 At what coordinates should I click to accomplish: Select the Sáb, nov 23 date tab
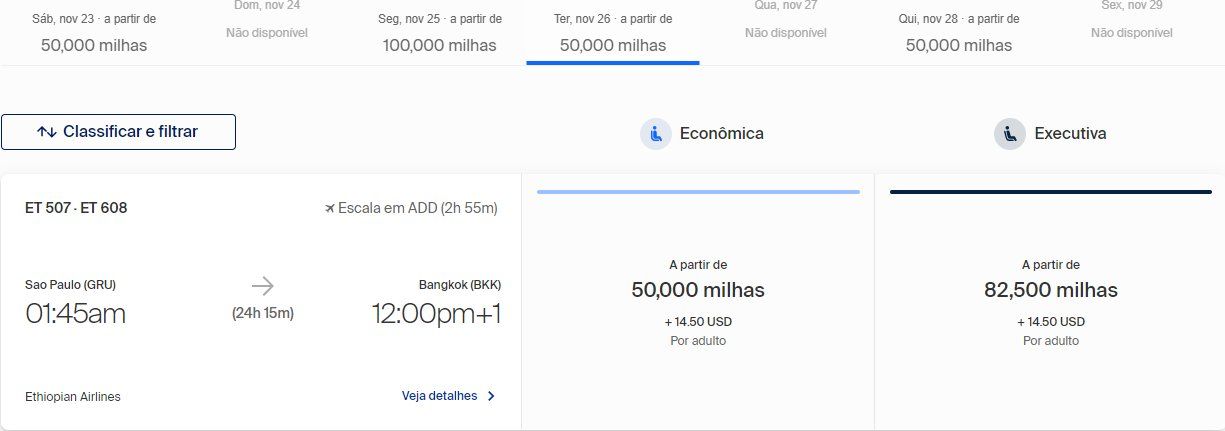click(x=94, y=32)
